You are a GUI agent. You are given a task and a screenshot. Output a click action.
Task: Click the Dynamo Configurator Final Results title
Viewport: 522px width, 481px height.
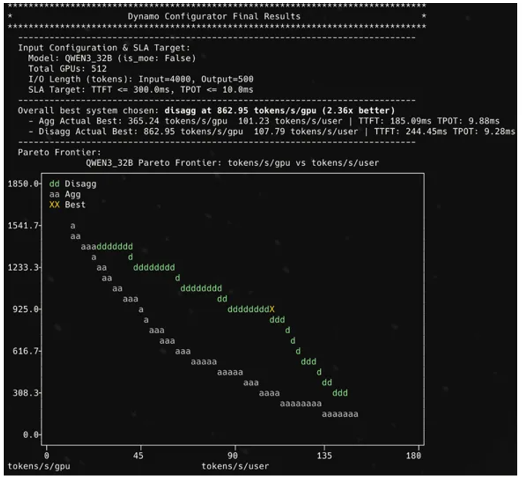click(214, 16)
